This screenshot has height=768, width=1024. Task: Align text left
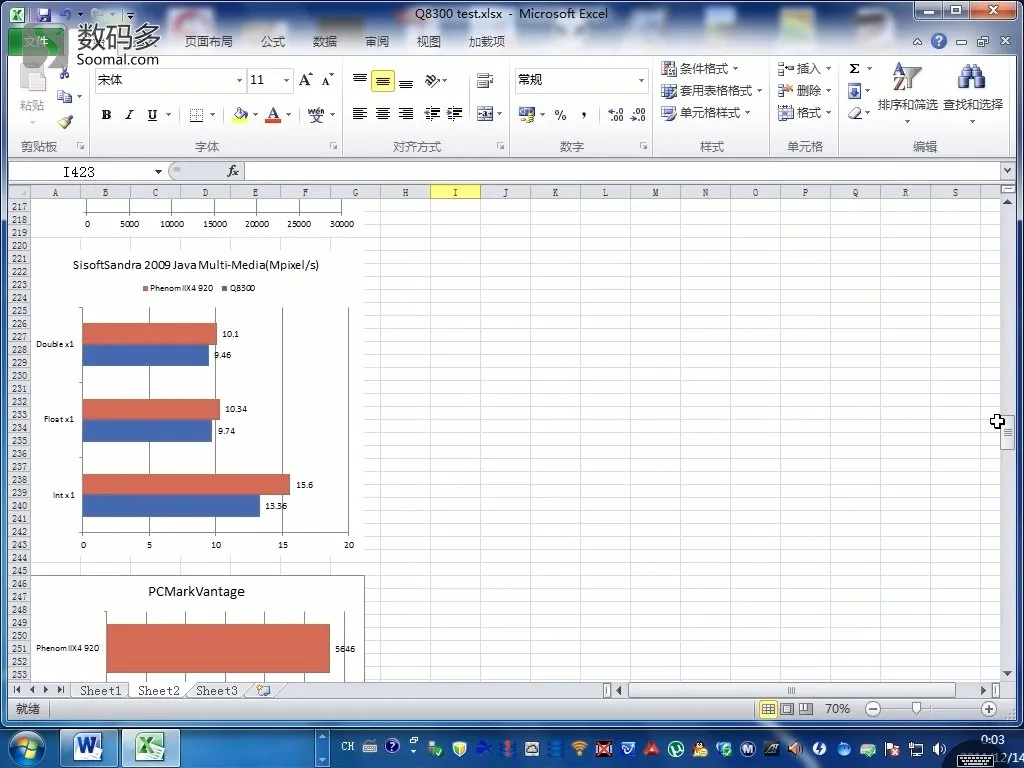click(x=360, y=114)
